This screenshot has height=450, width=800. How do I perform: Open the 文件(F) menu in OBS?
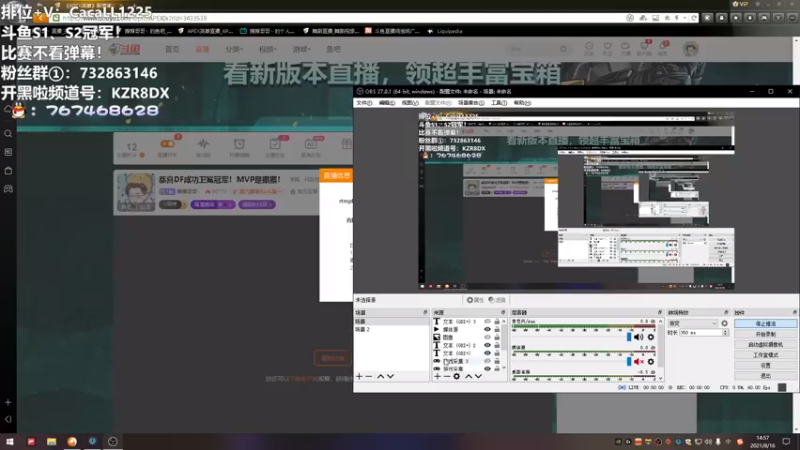pyautogui.click(x=364, y=103)
